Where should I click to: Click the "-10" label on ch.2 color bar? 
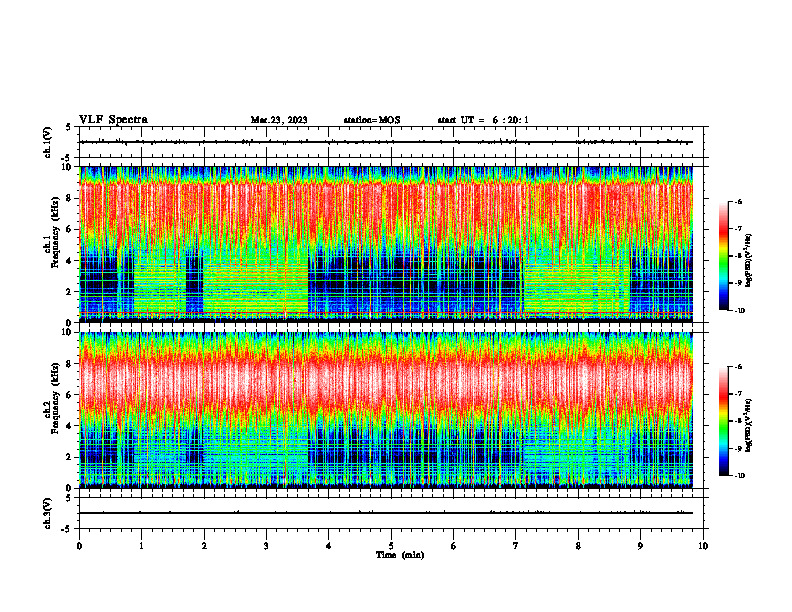coord(739,476)
